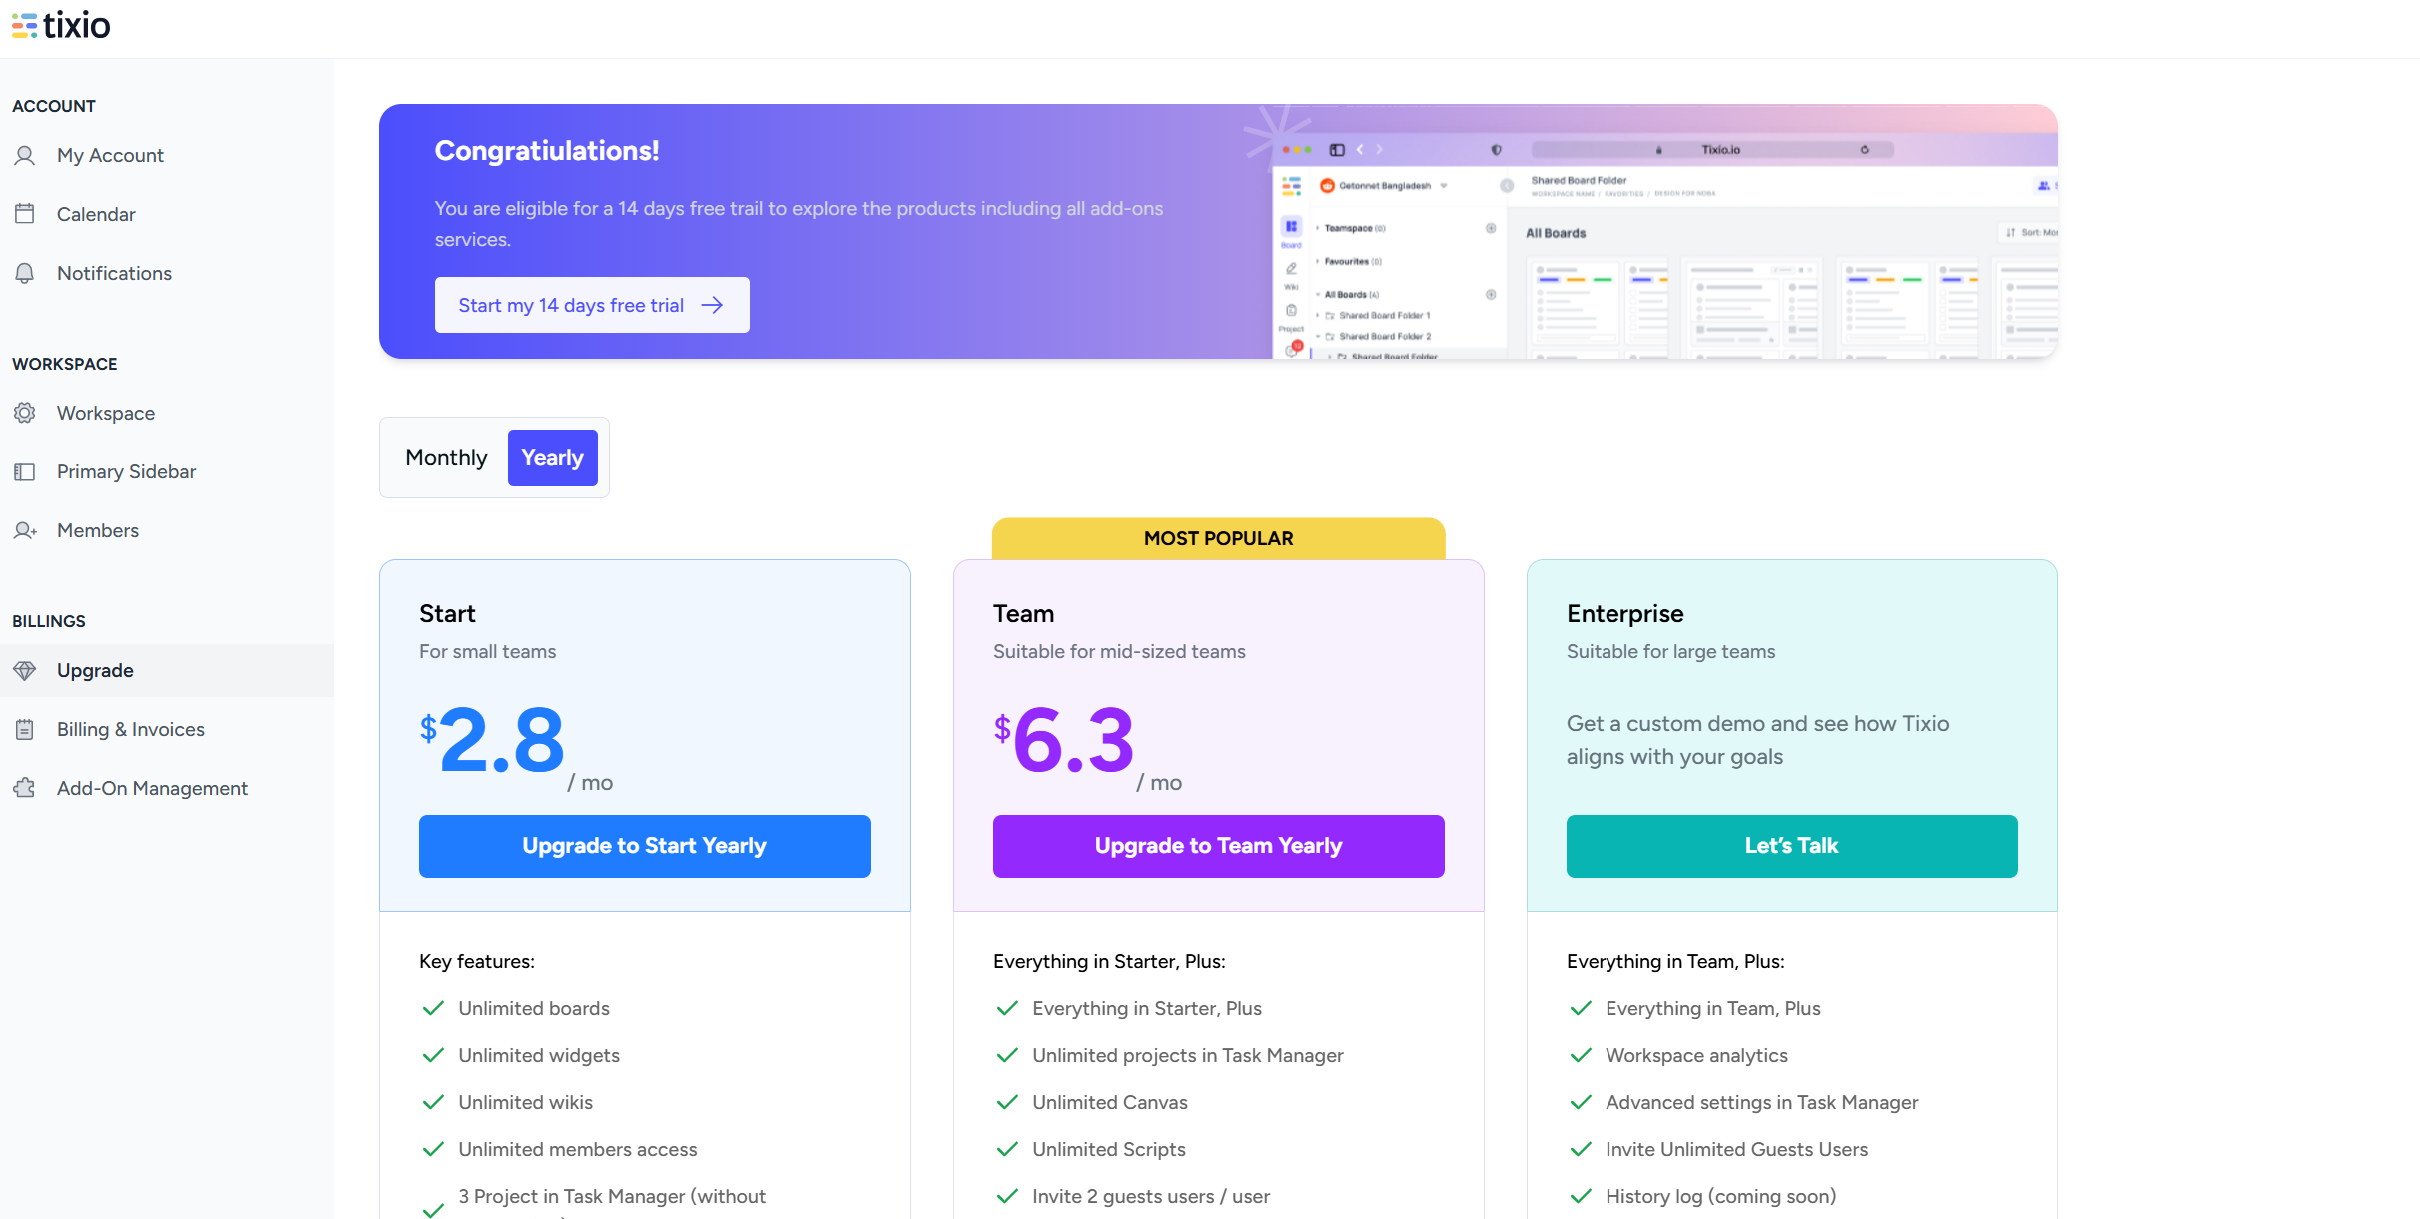Click the Upgrade diamond icon
This screenshot has height=1219, width=2420.
[x=25, y=670]
